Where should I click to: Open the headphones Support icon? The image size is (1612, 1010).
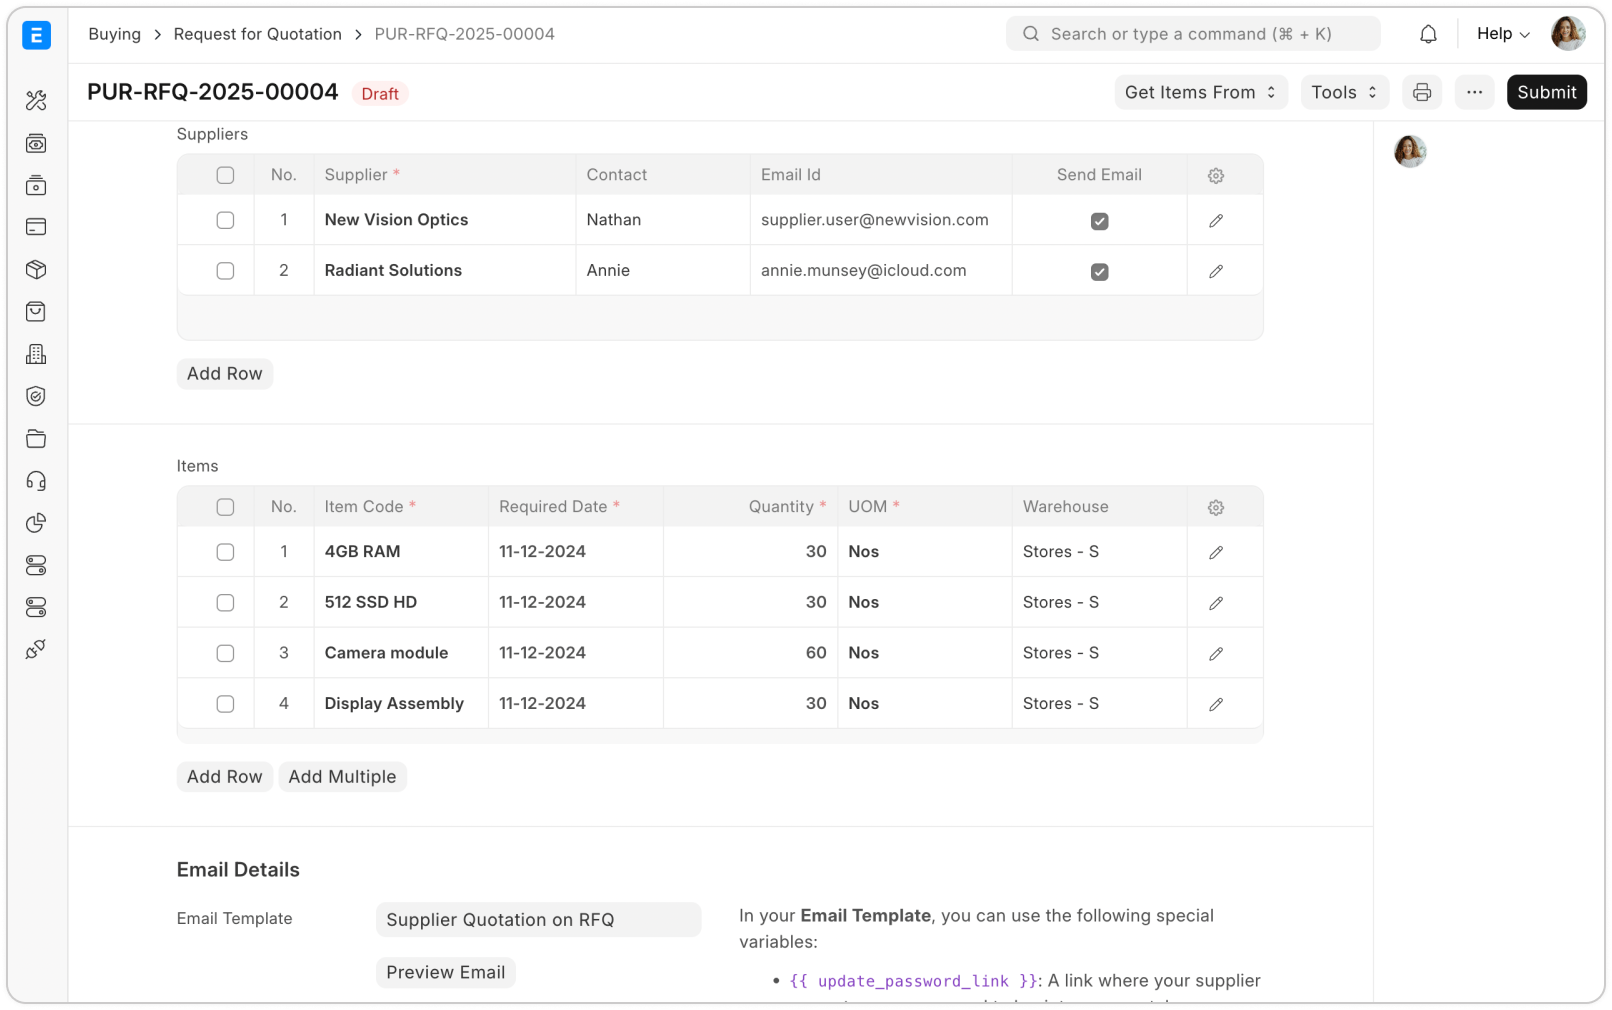[36, 481]
